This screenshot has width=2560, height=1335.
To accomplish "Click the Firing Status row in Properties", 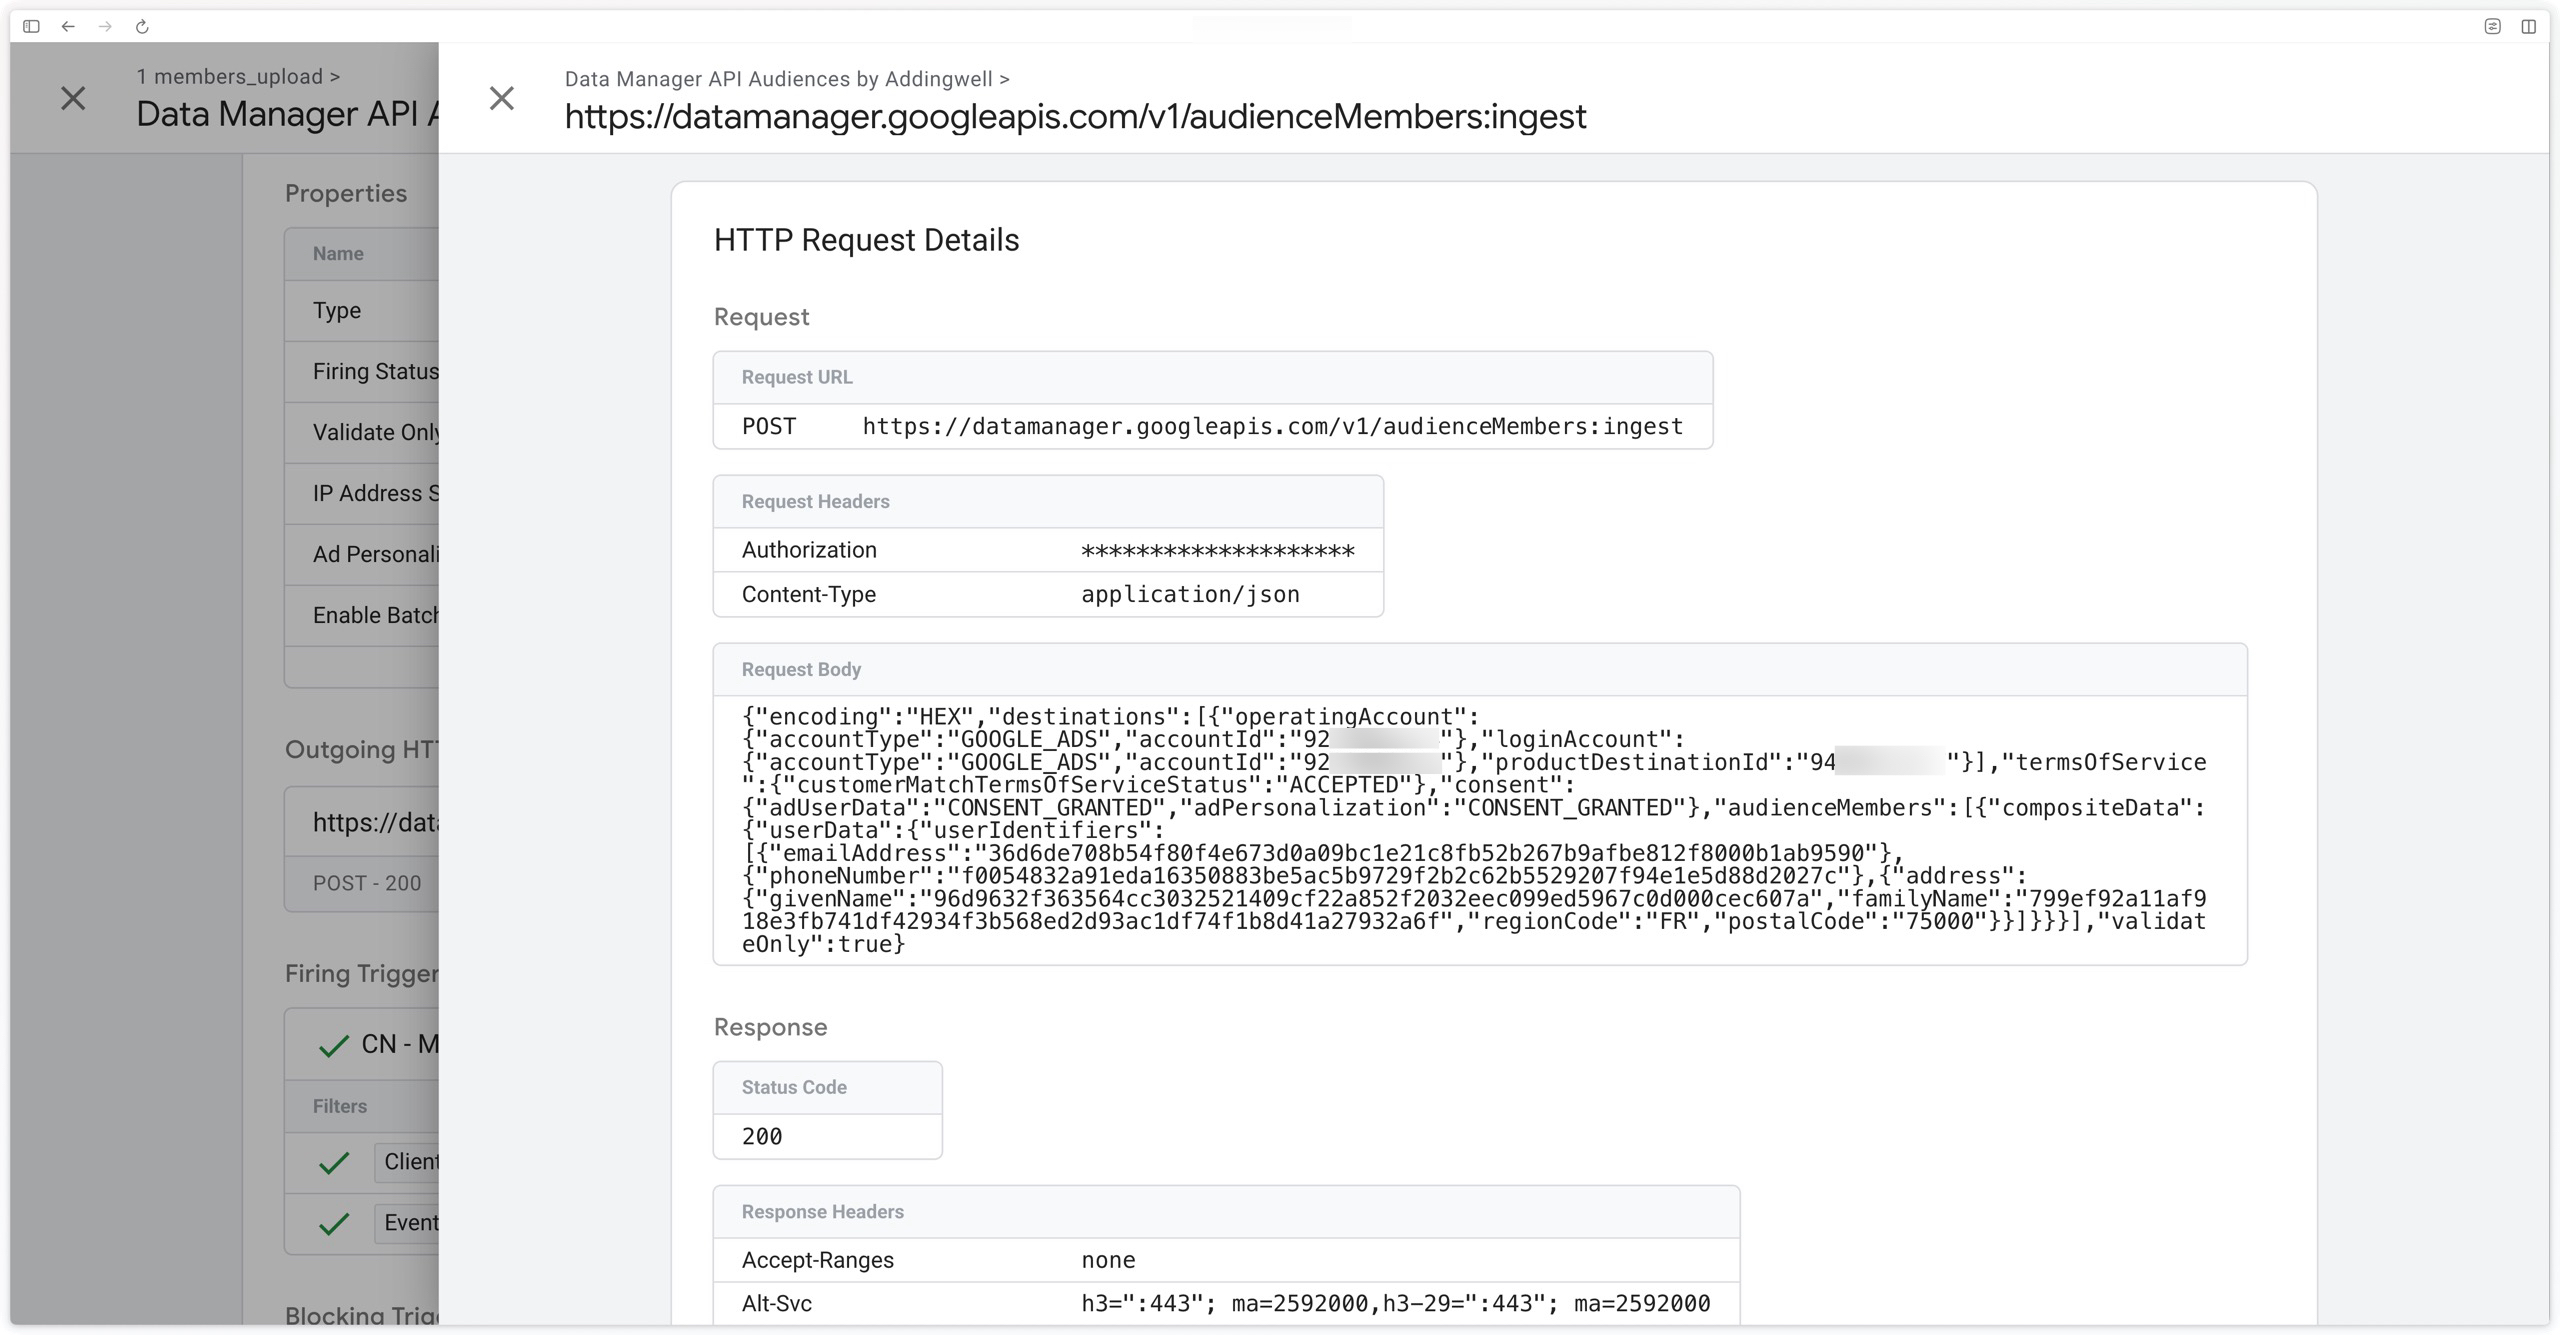I will (x=361, y=372).
